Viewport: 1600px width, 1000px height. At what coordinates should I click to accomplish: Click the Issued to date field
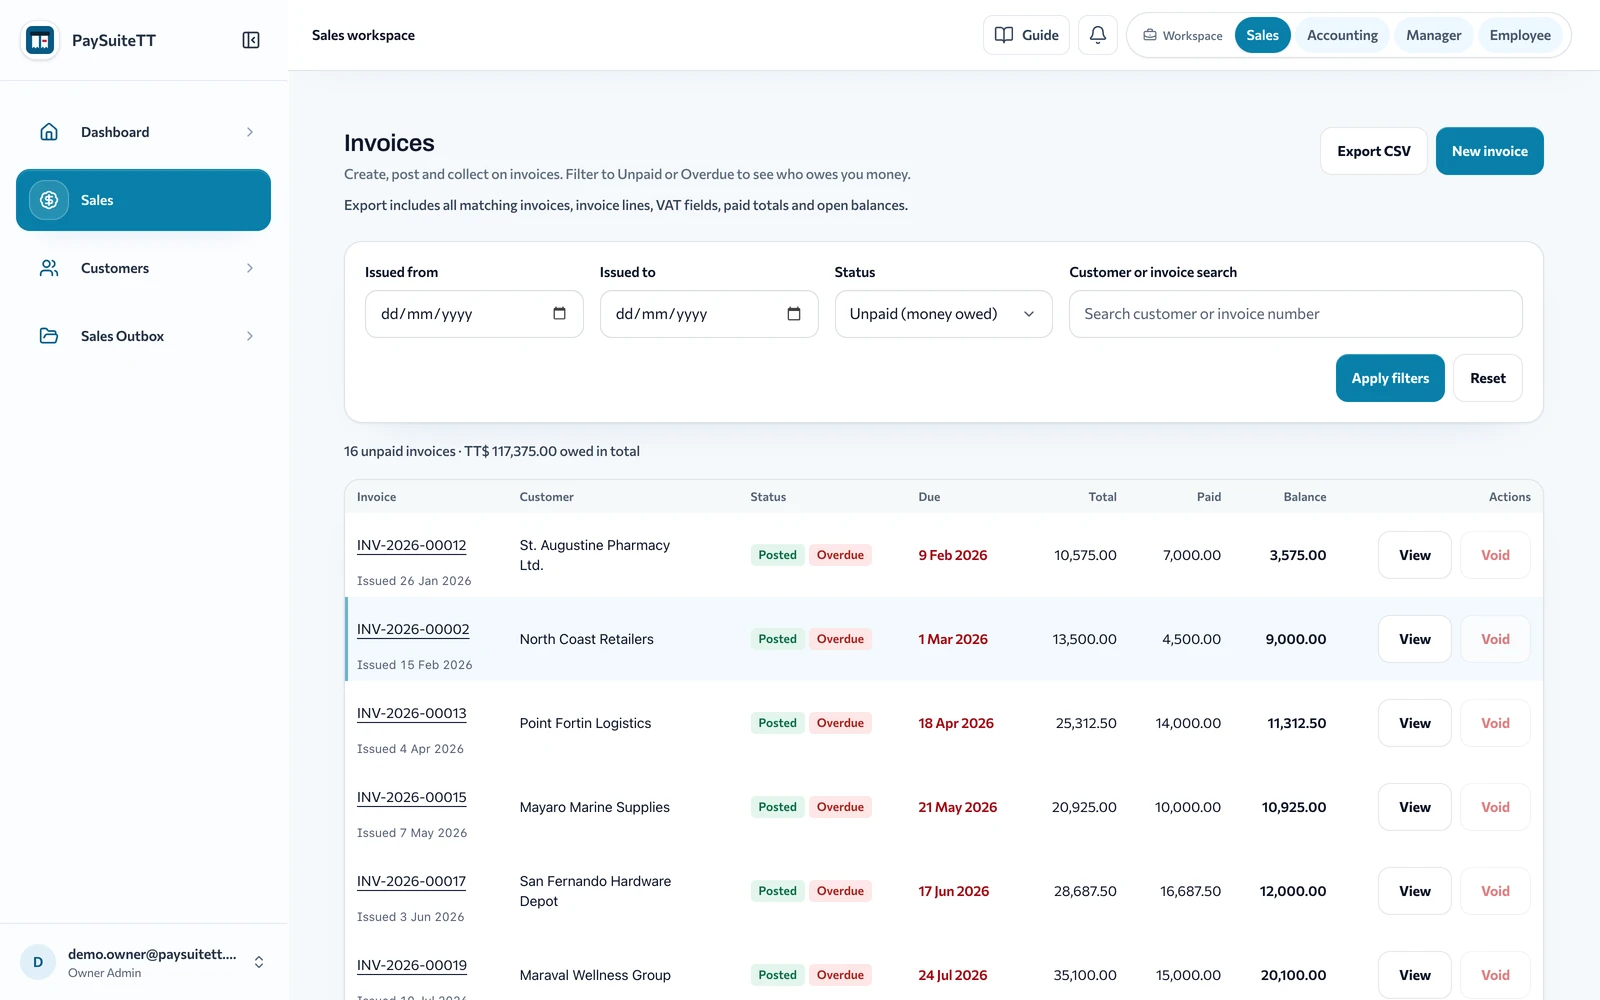tap(709, 314)
